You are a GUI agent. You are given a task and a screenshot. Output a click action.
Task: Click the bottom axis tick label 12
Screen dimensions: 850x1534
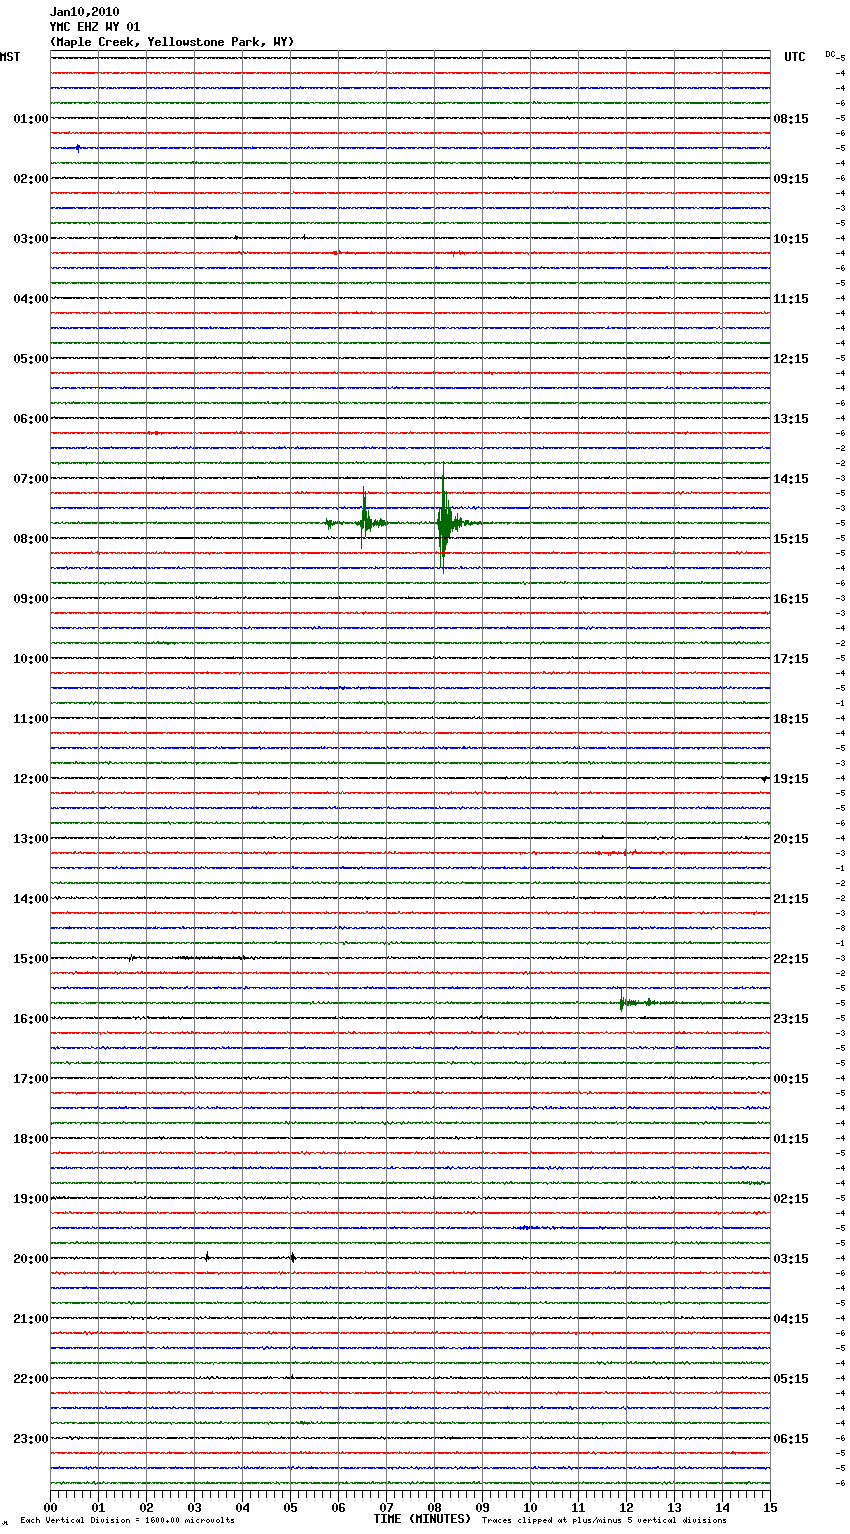tap(626, 1507)
